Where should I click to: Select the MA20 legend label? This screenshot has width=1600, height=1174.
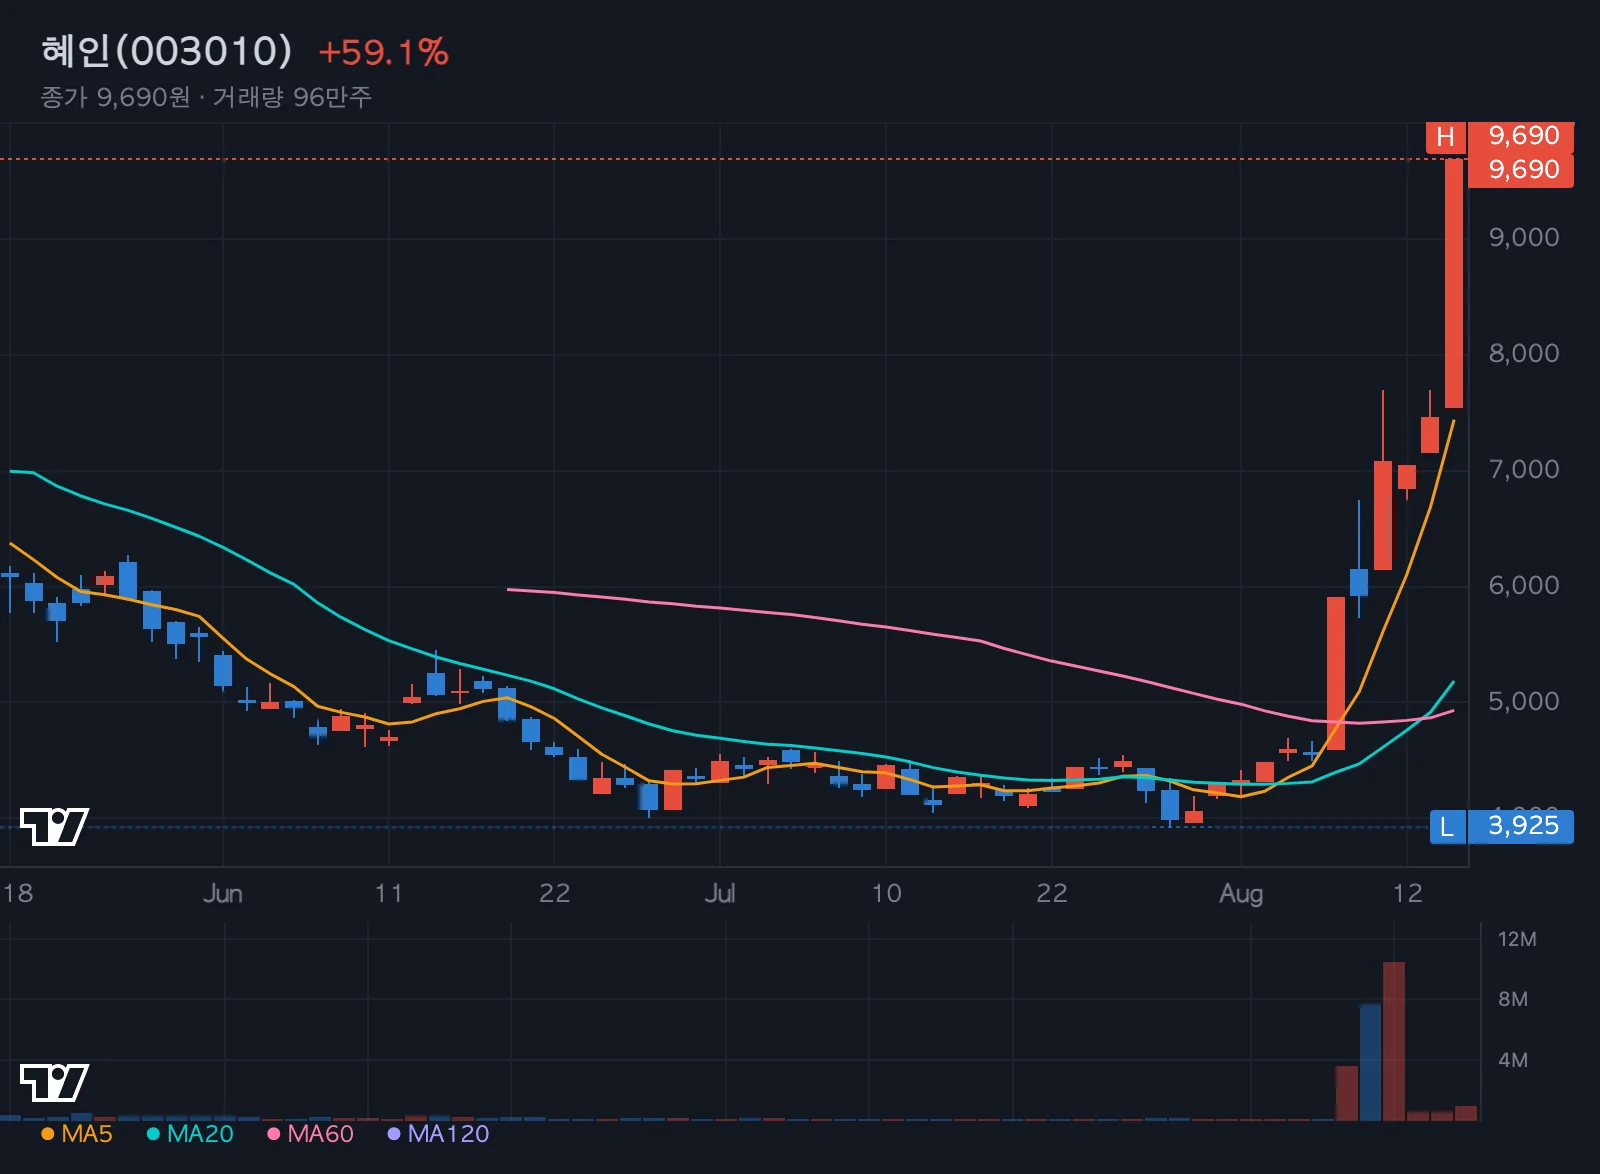[x=200, y=1134]
